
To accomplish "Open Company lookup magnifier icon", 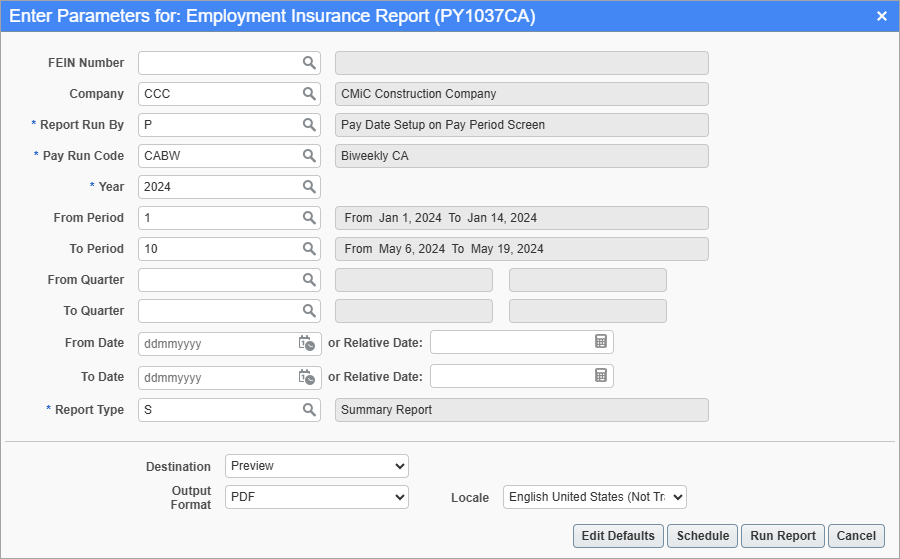I will tap(309, 94).
